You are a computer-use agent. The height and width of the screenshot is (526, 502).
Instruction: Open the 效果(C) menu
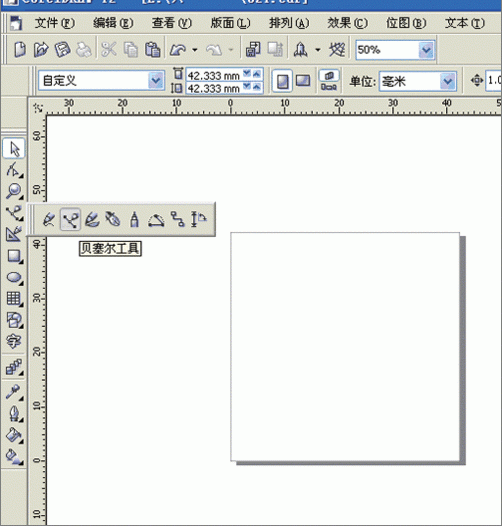click(x=347, y=23)
